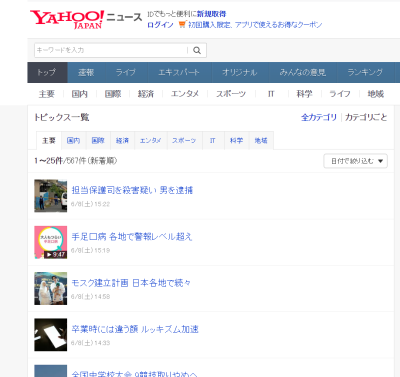Click the magnifying glass search icon
Viewport: 400px width, 377px height.
[197, 50]
